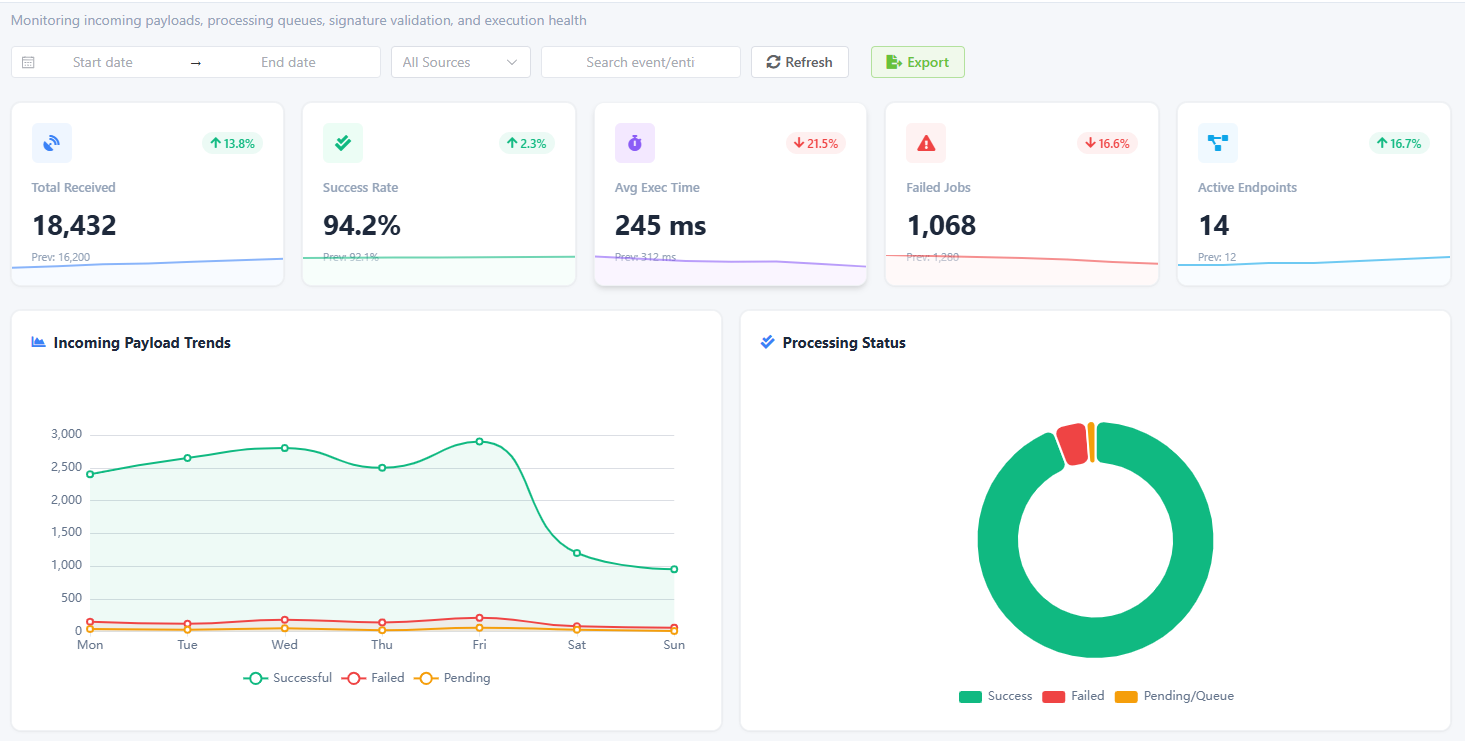Click the Prev: 16,200 text
Image resolution: width=1465 pixels, height=741 pixels.
tap(61, 257)
